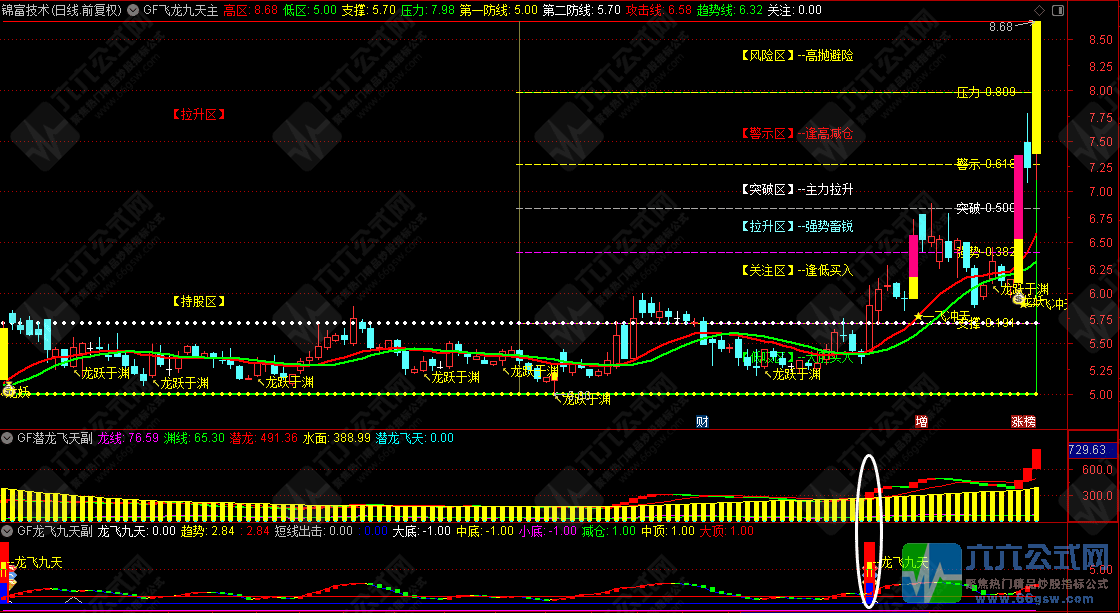Click the 涨榜 badge on the timeline
Viewport: 1120px width, 613px height.
pyautogui.click(x=1023, y=422)
